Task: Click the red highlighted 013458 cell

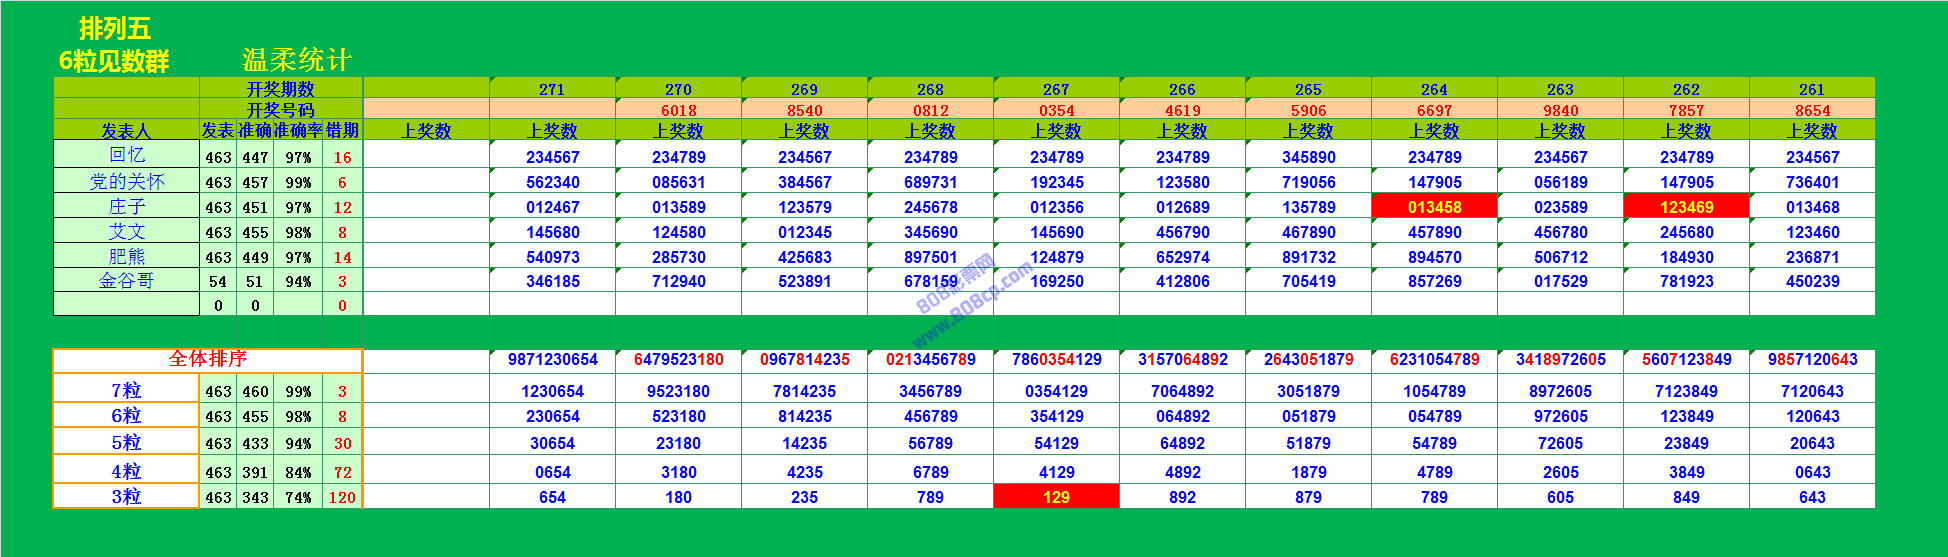Action: pos(1434,207)
